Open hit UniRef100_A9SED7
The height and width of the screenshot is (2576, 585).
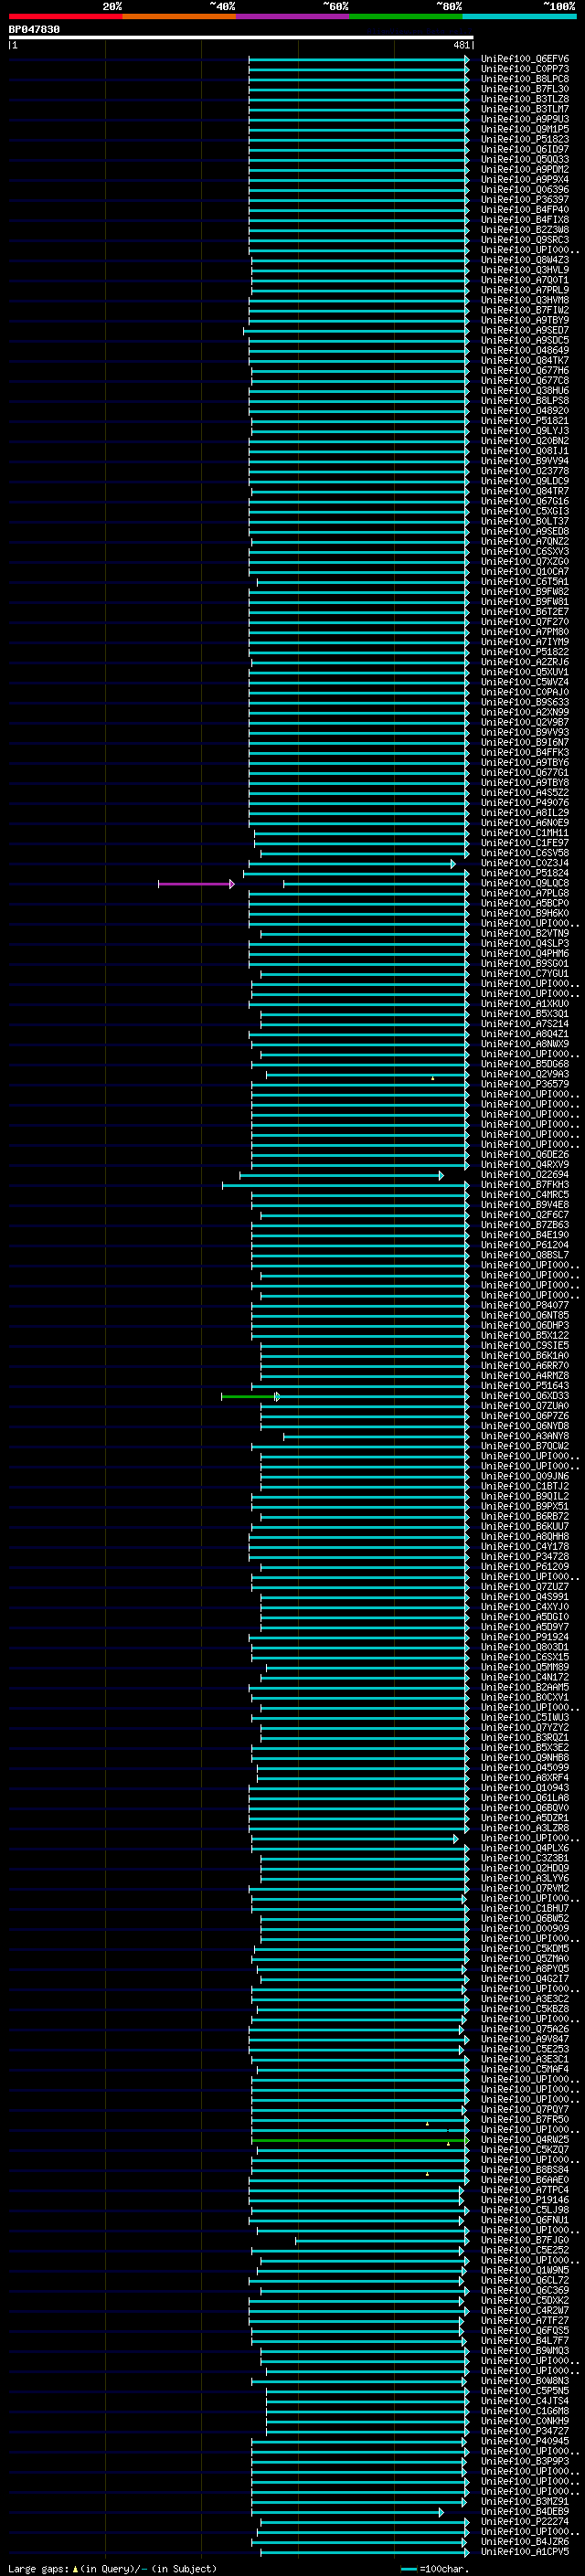point(524,330)
